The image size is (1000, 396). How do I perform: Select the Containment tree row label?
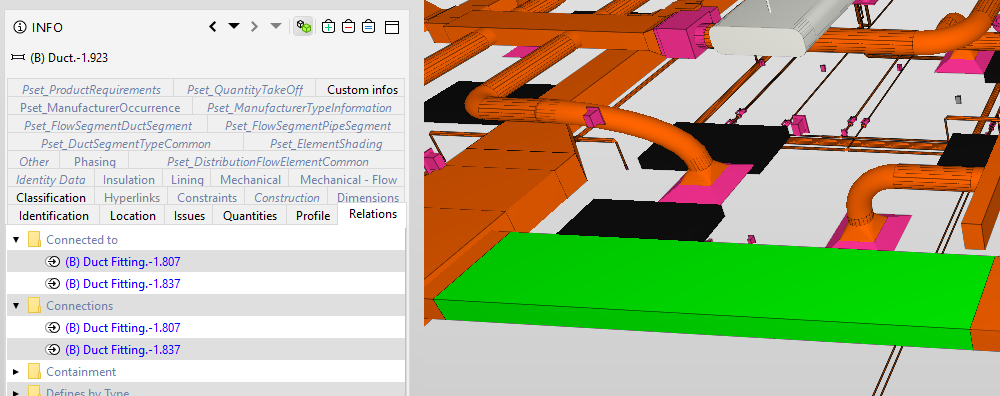pyautogui.click(x=81, y=372)
